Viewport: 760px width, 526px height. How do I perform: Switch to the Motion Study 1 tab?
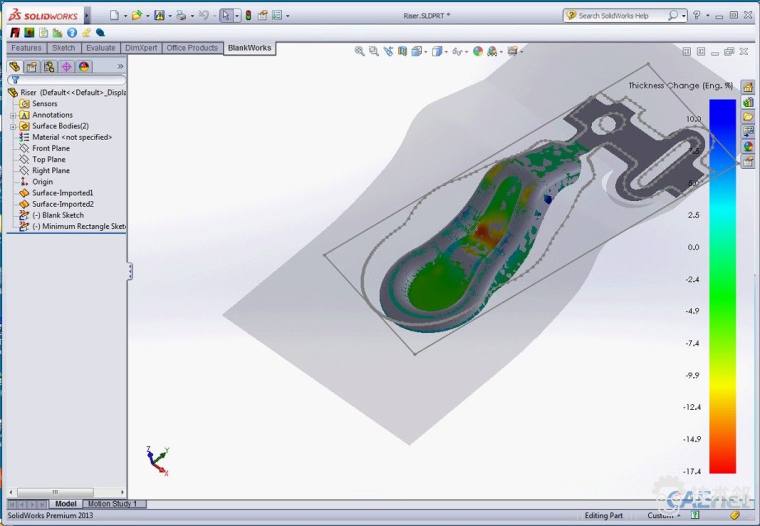coord(112,504)
